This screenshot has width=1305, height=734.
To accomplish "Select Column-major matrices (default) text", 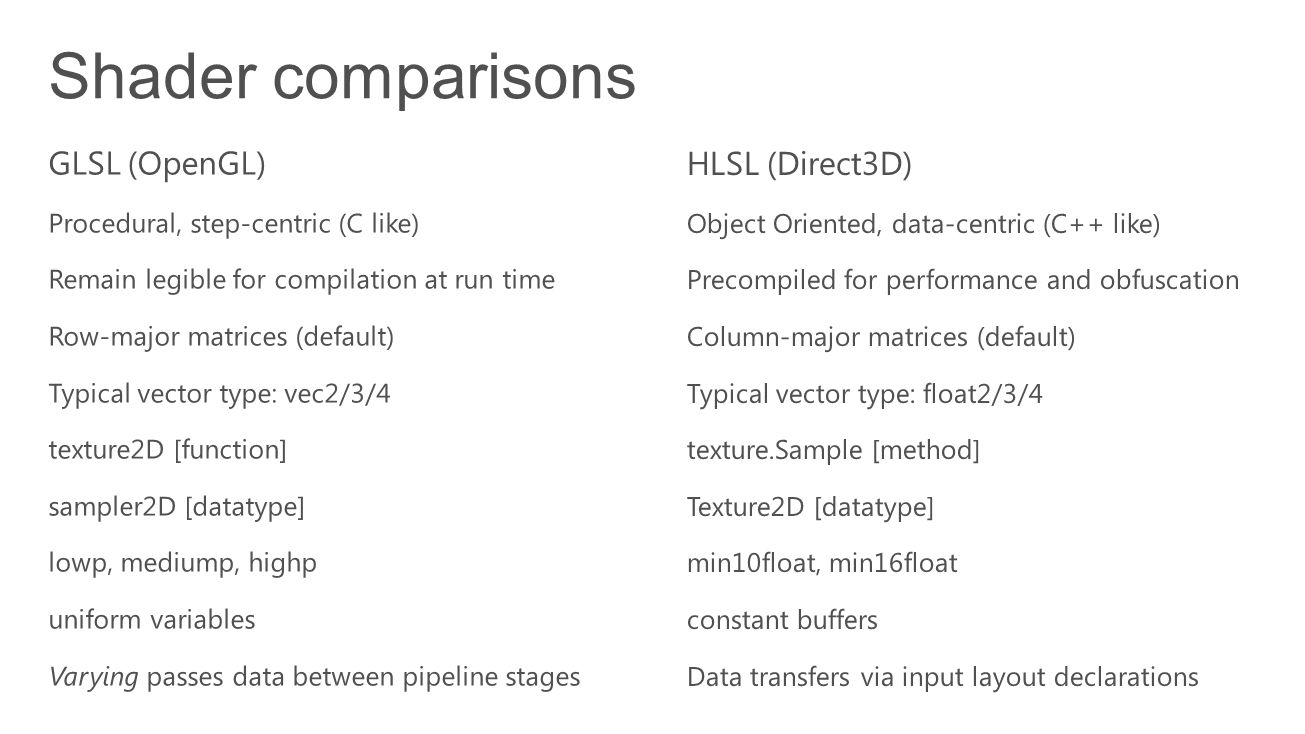I will click(881, 337).
